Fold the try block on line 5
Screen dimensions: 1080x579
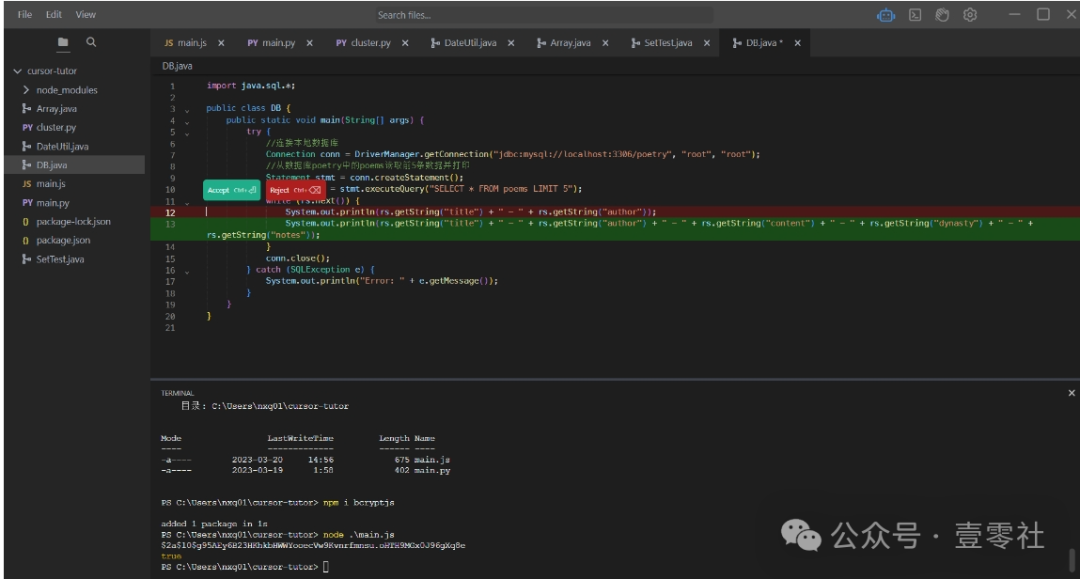pyautogui.click(x=186, y=132)
